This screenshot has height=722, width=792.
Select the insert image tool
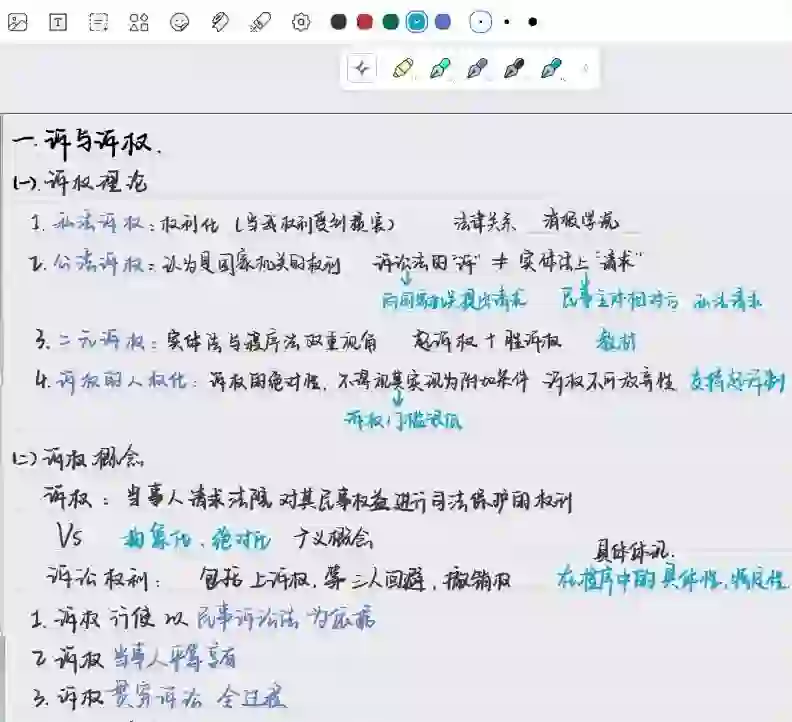[18, 22]
